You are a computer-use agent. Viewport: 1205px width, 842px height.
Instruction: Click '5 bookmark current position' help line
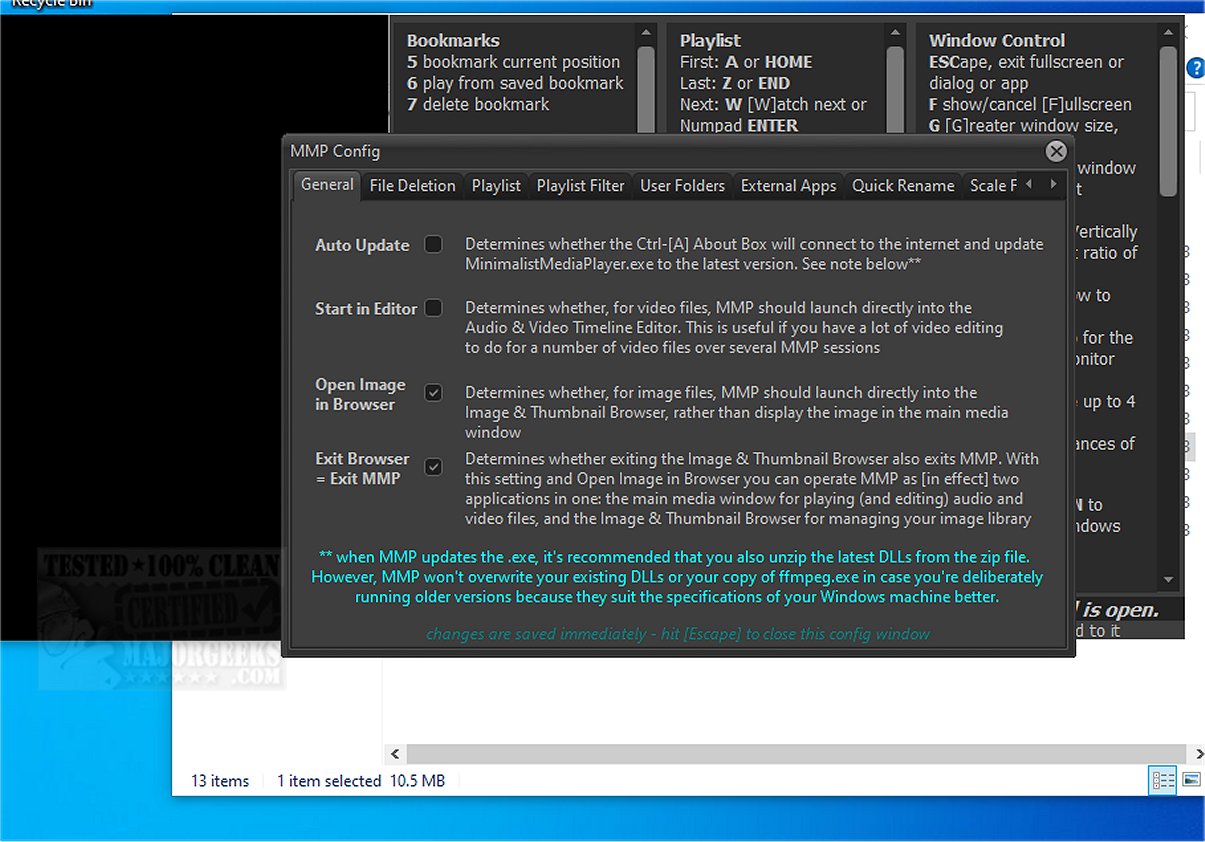pos(513,62)
